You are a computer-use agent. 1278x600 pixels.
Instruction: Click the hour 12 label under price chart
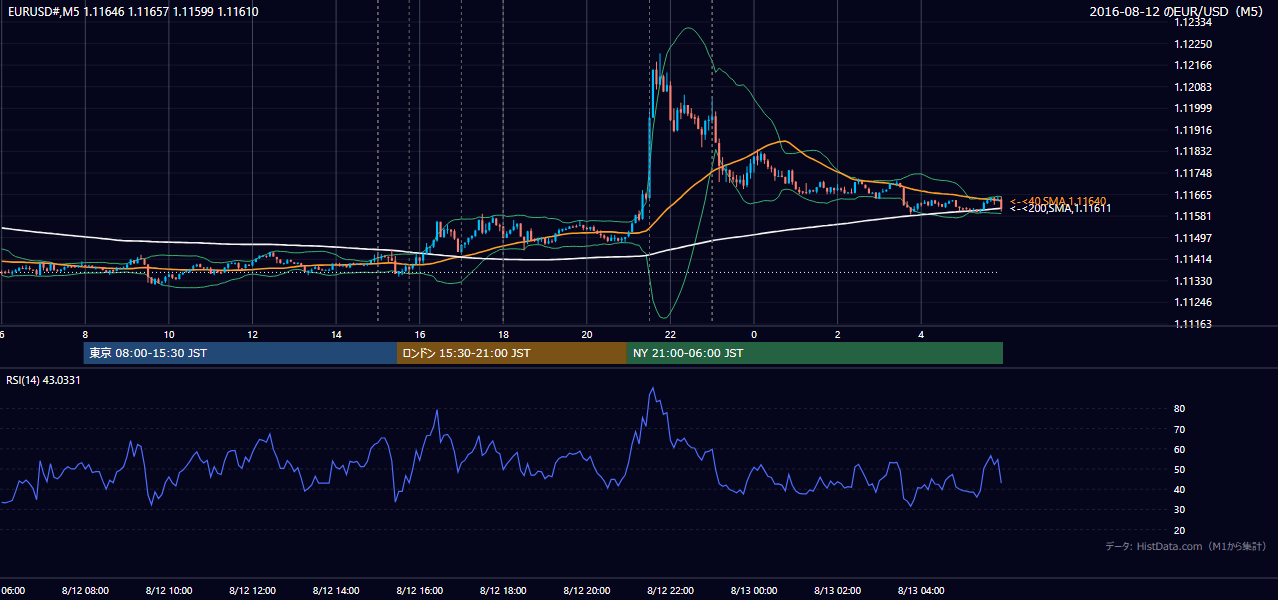[x=252, y=334]
